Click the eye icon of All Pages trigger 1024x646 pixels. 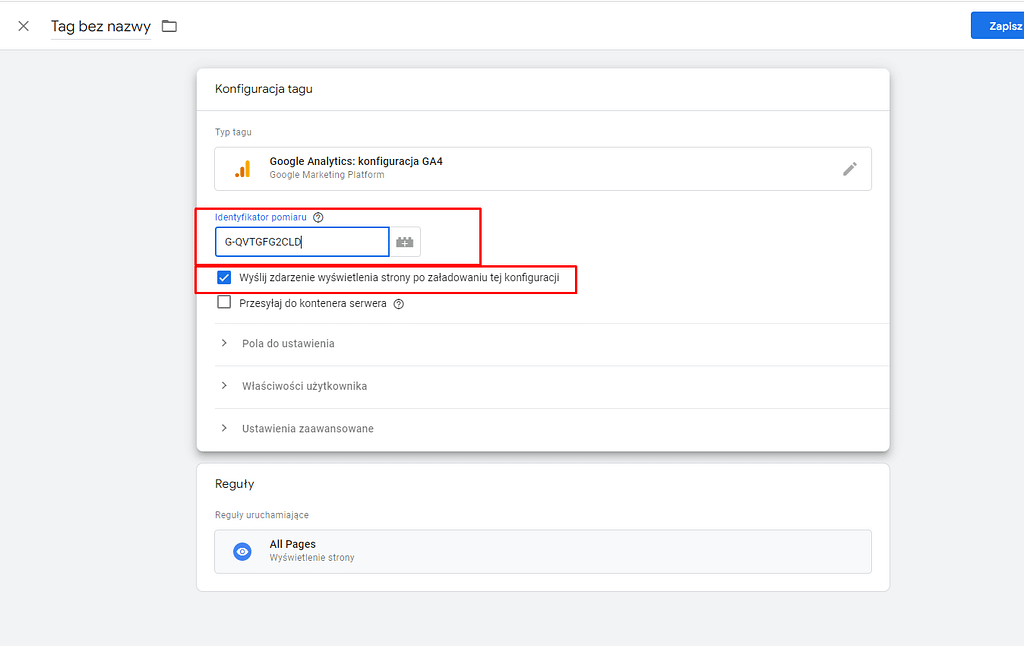242,551
